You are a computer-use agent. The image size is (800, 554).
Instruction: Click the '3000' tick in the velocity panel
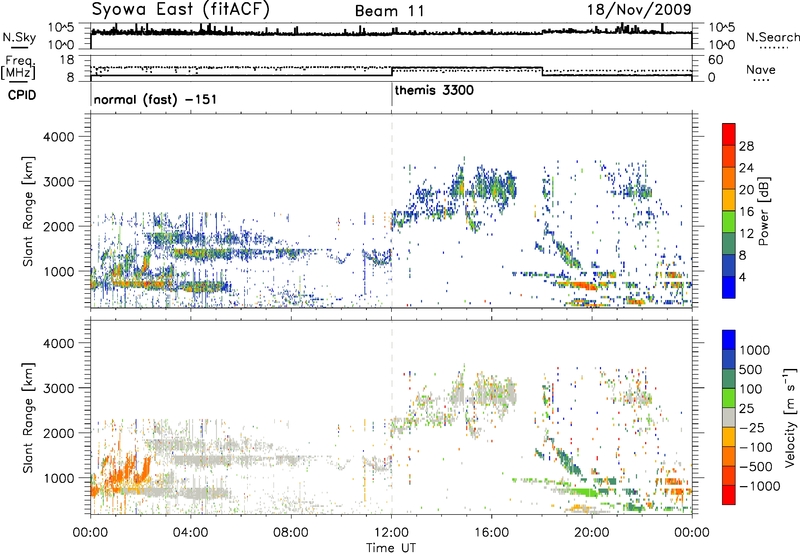[60, 388]
